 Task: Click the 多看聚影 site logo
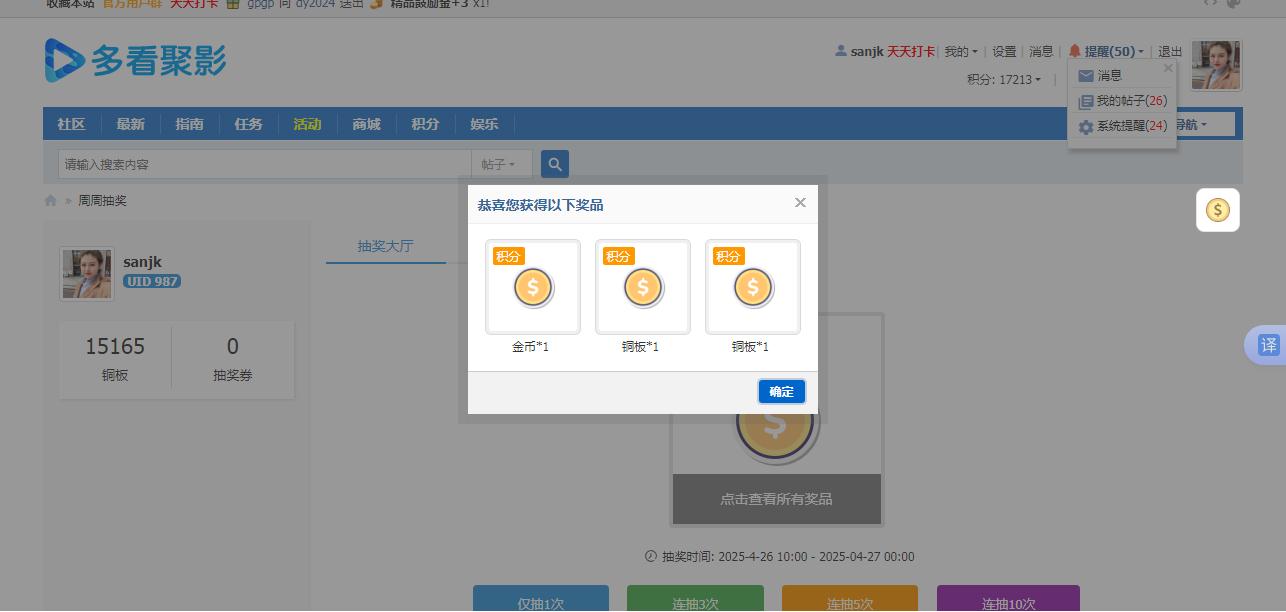coord(135,60)
